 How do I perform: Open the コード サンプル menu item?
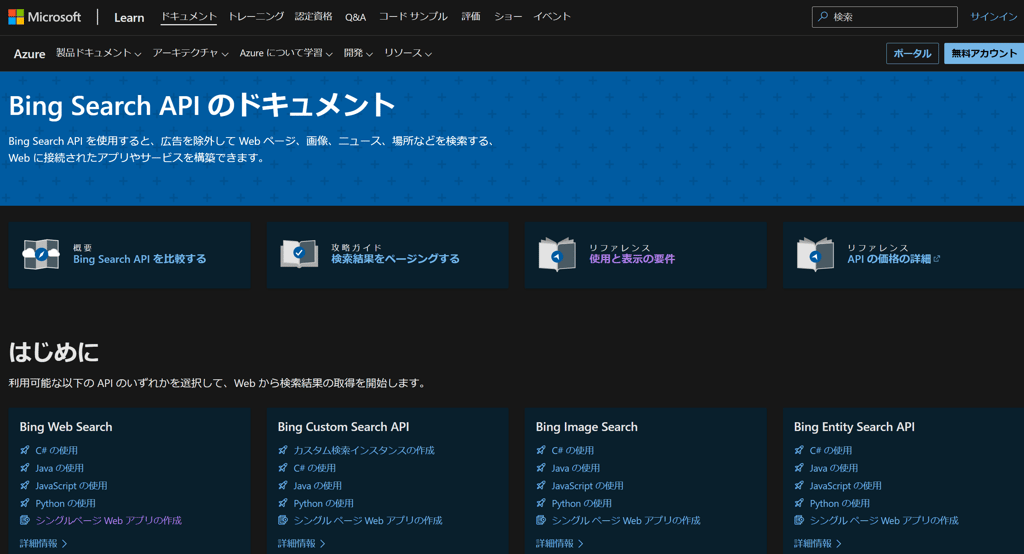[413, 16]
